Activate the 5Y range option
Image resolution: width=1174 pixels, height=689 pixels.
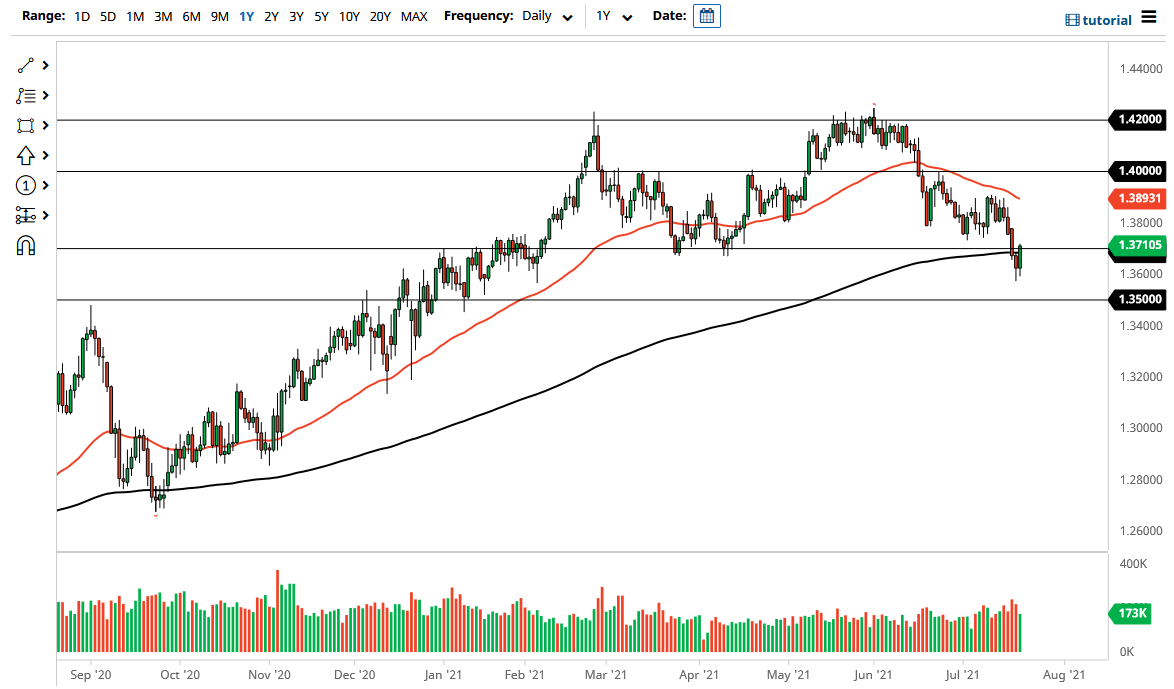(320, 17)
